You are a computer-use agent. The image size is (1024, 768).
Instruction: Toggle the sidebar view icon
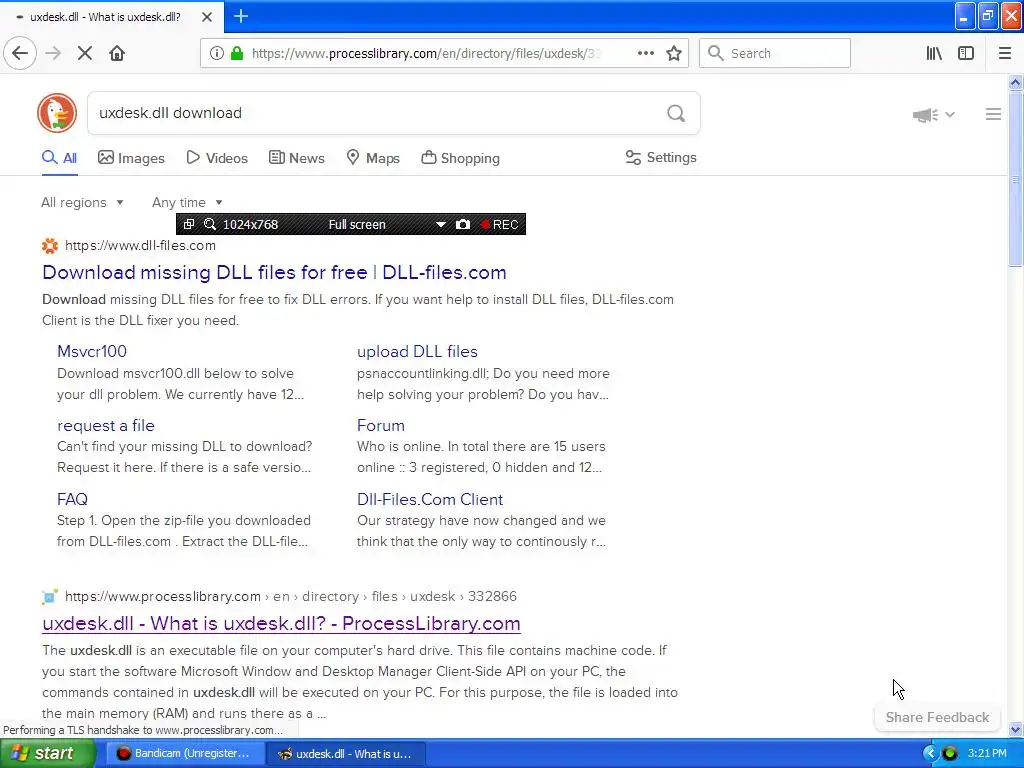(x=966, y=54)
